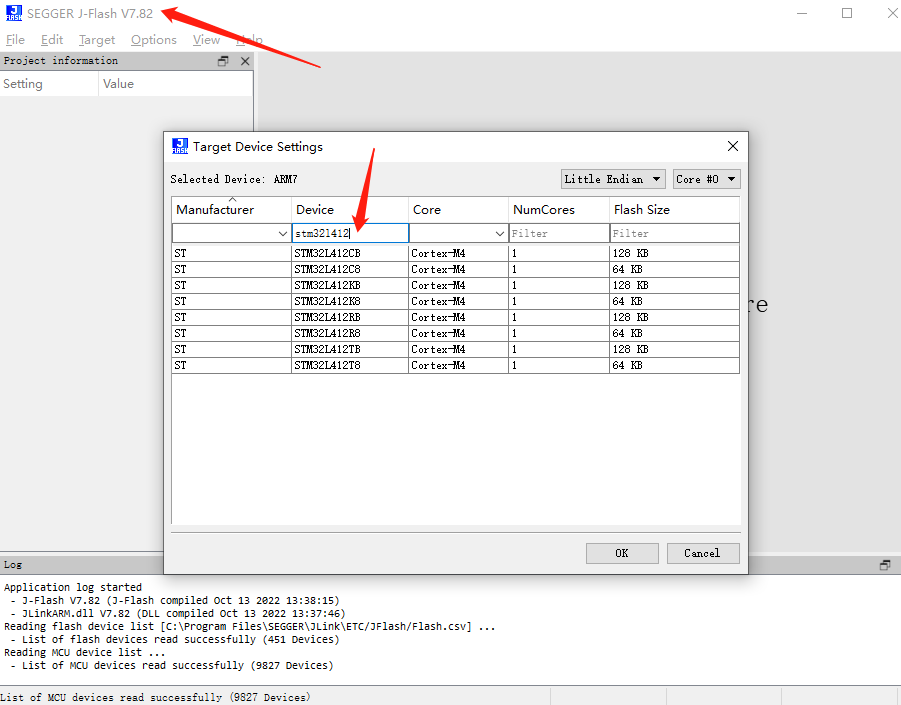Select device STM32L412R8
The height and width of the screenshot is (705, 901).
pyautogui.click(x=350, y=334)
